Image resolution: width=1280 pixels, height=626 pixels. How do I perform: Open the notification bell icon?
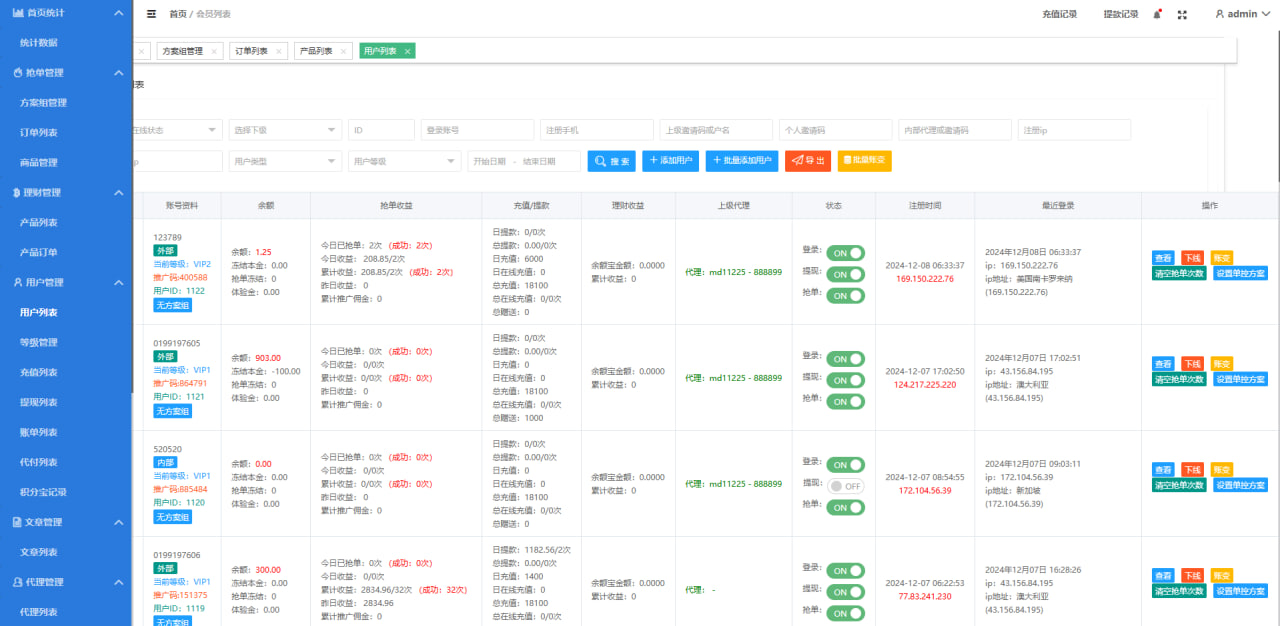(x=1158, y=14)
